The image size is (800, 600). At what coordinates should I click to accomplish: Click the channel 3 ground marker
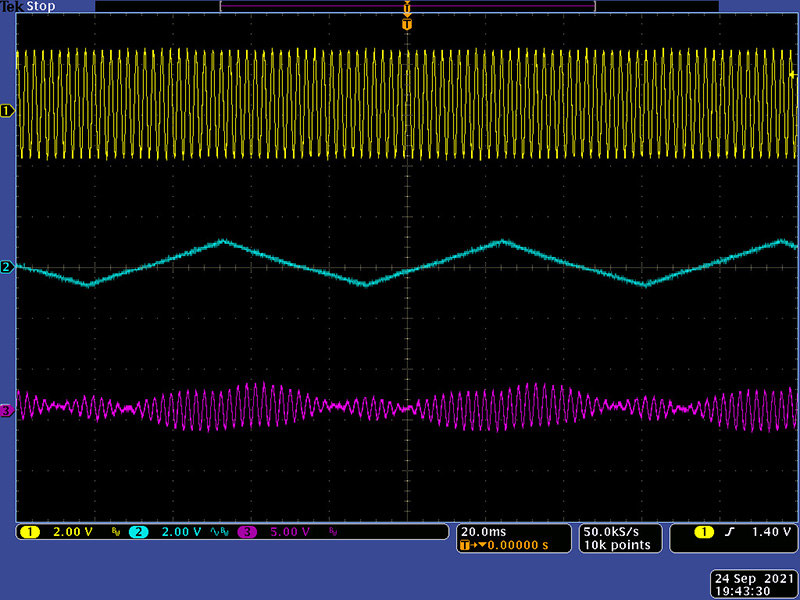[8, 410]
